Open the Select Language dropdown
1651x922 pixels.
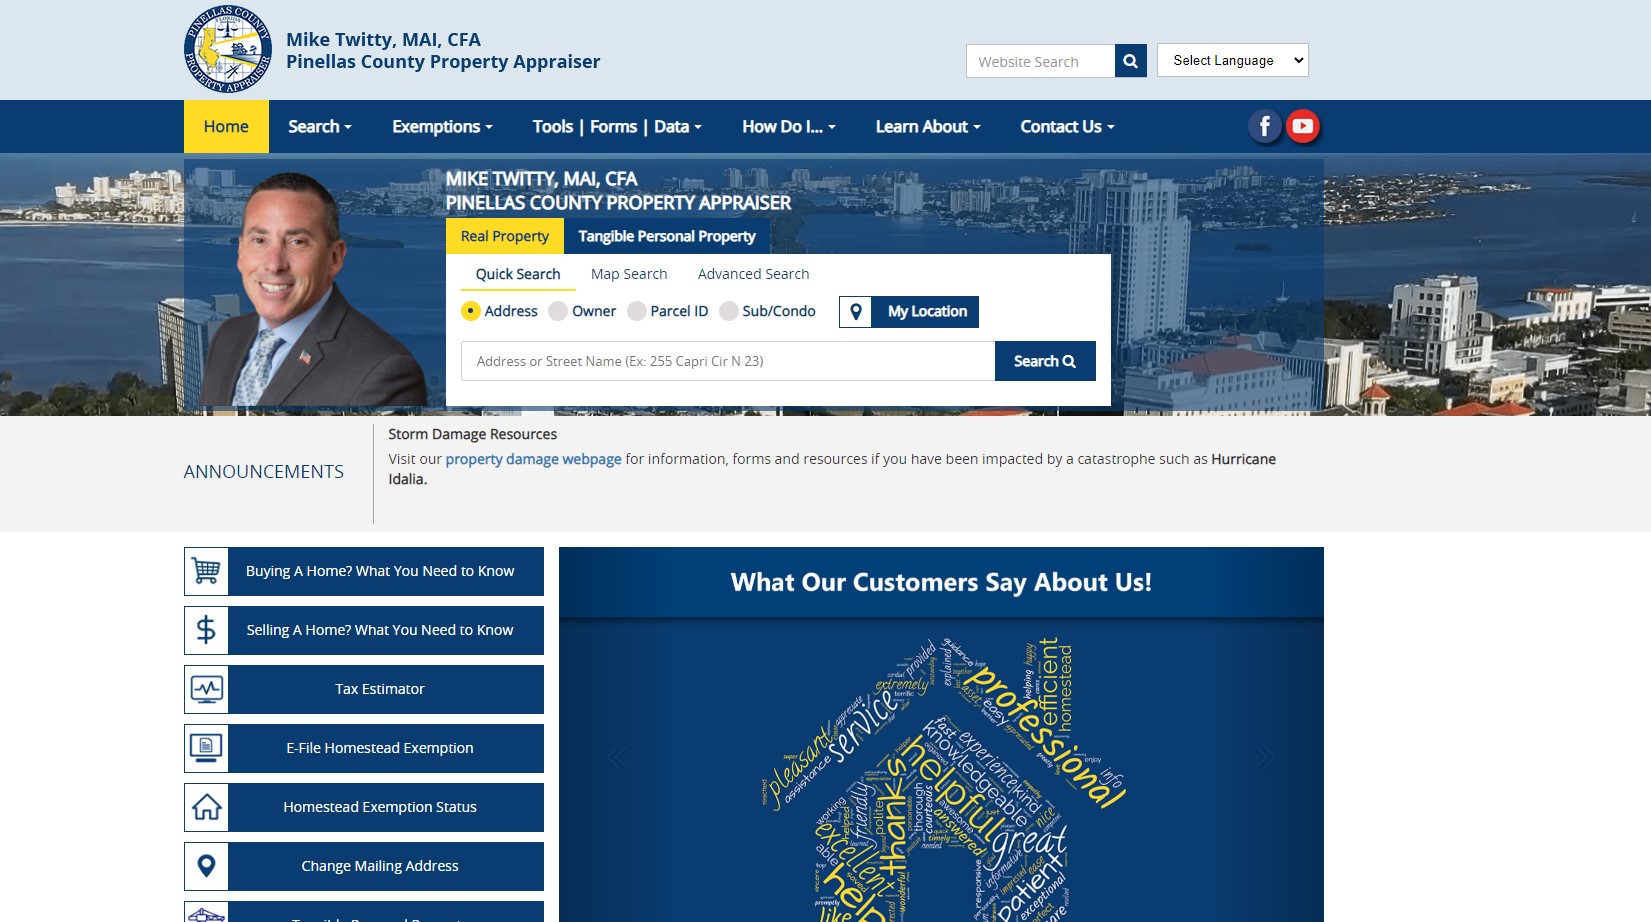coord(1232,60)
